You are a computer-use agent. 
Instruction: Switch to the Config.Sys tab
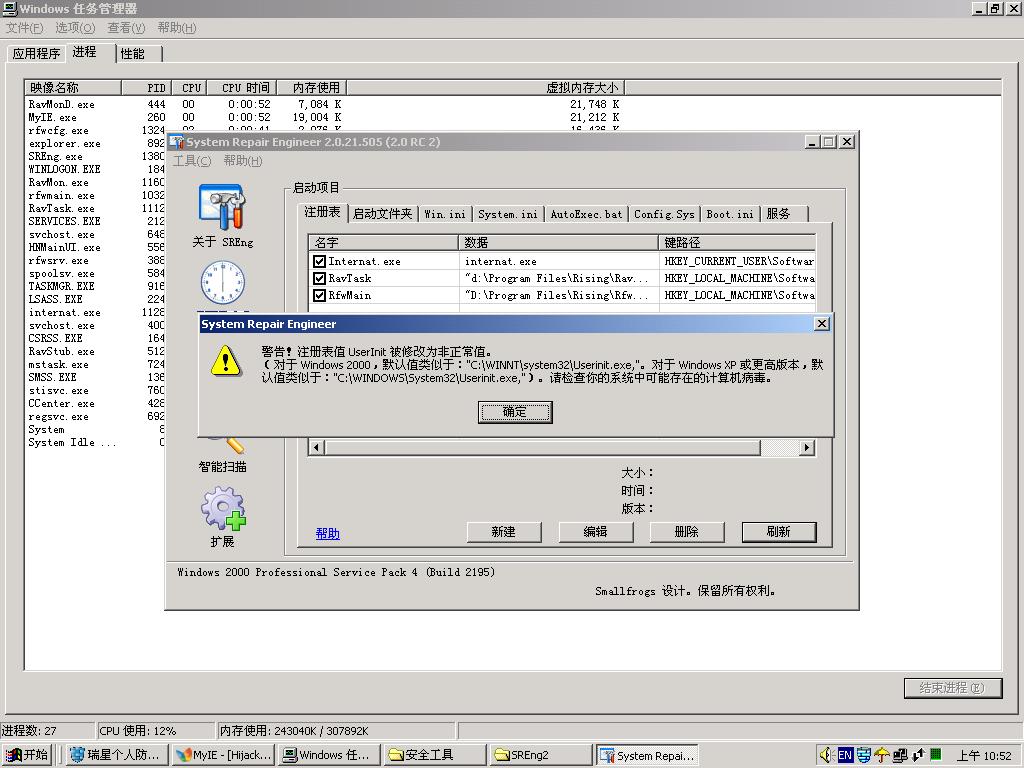[x=664, y=214]
